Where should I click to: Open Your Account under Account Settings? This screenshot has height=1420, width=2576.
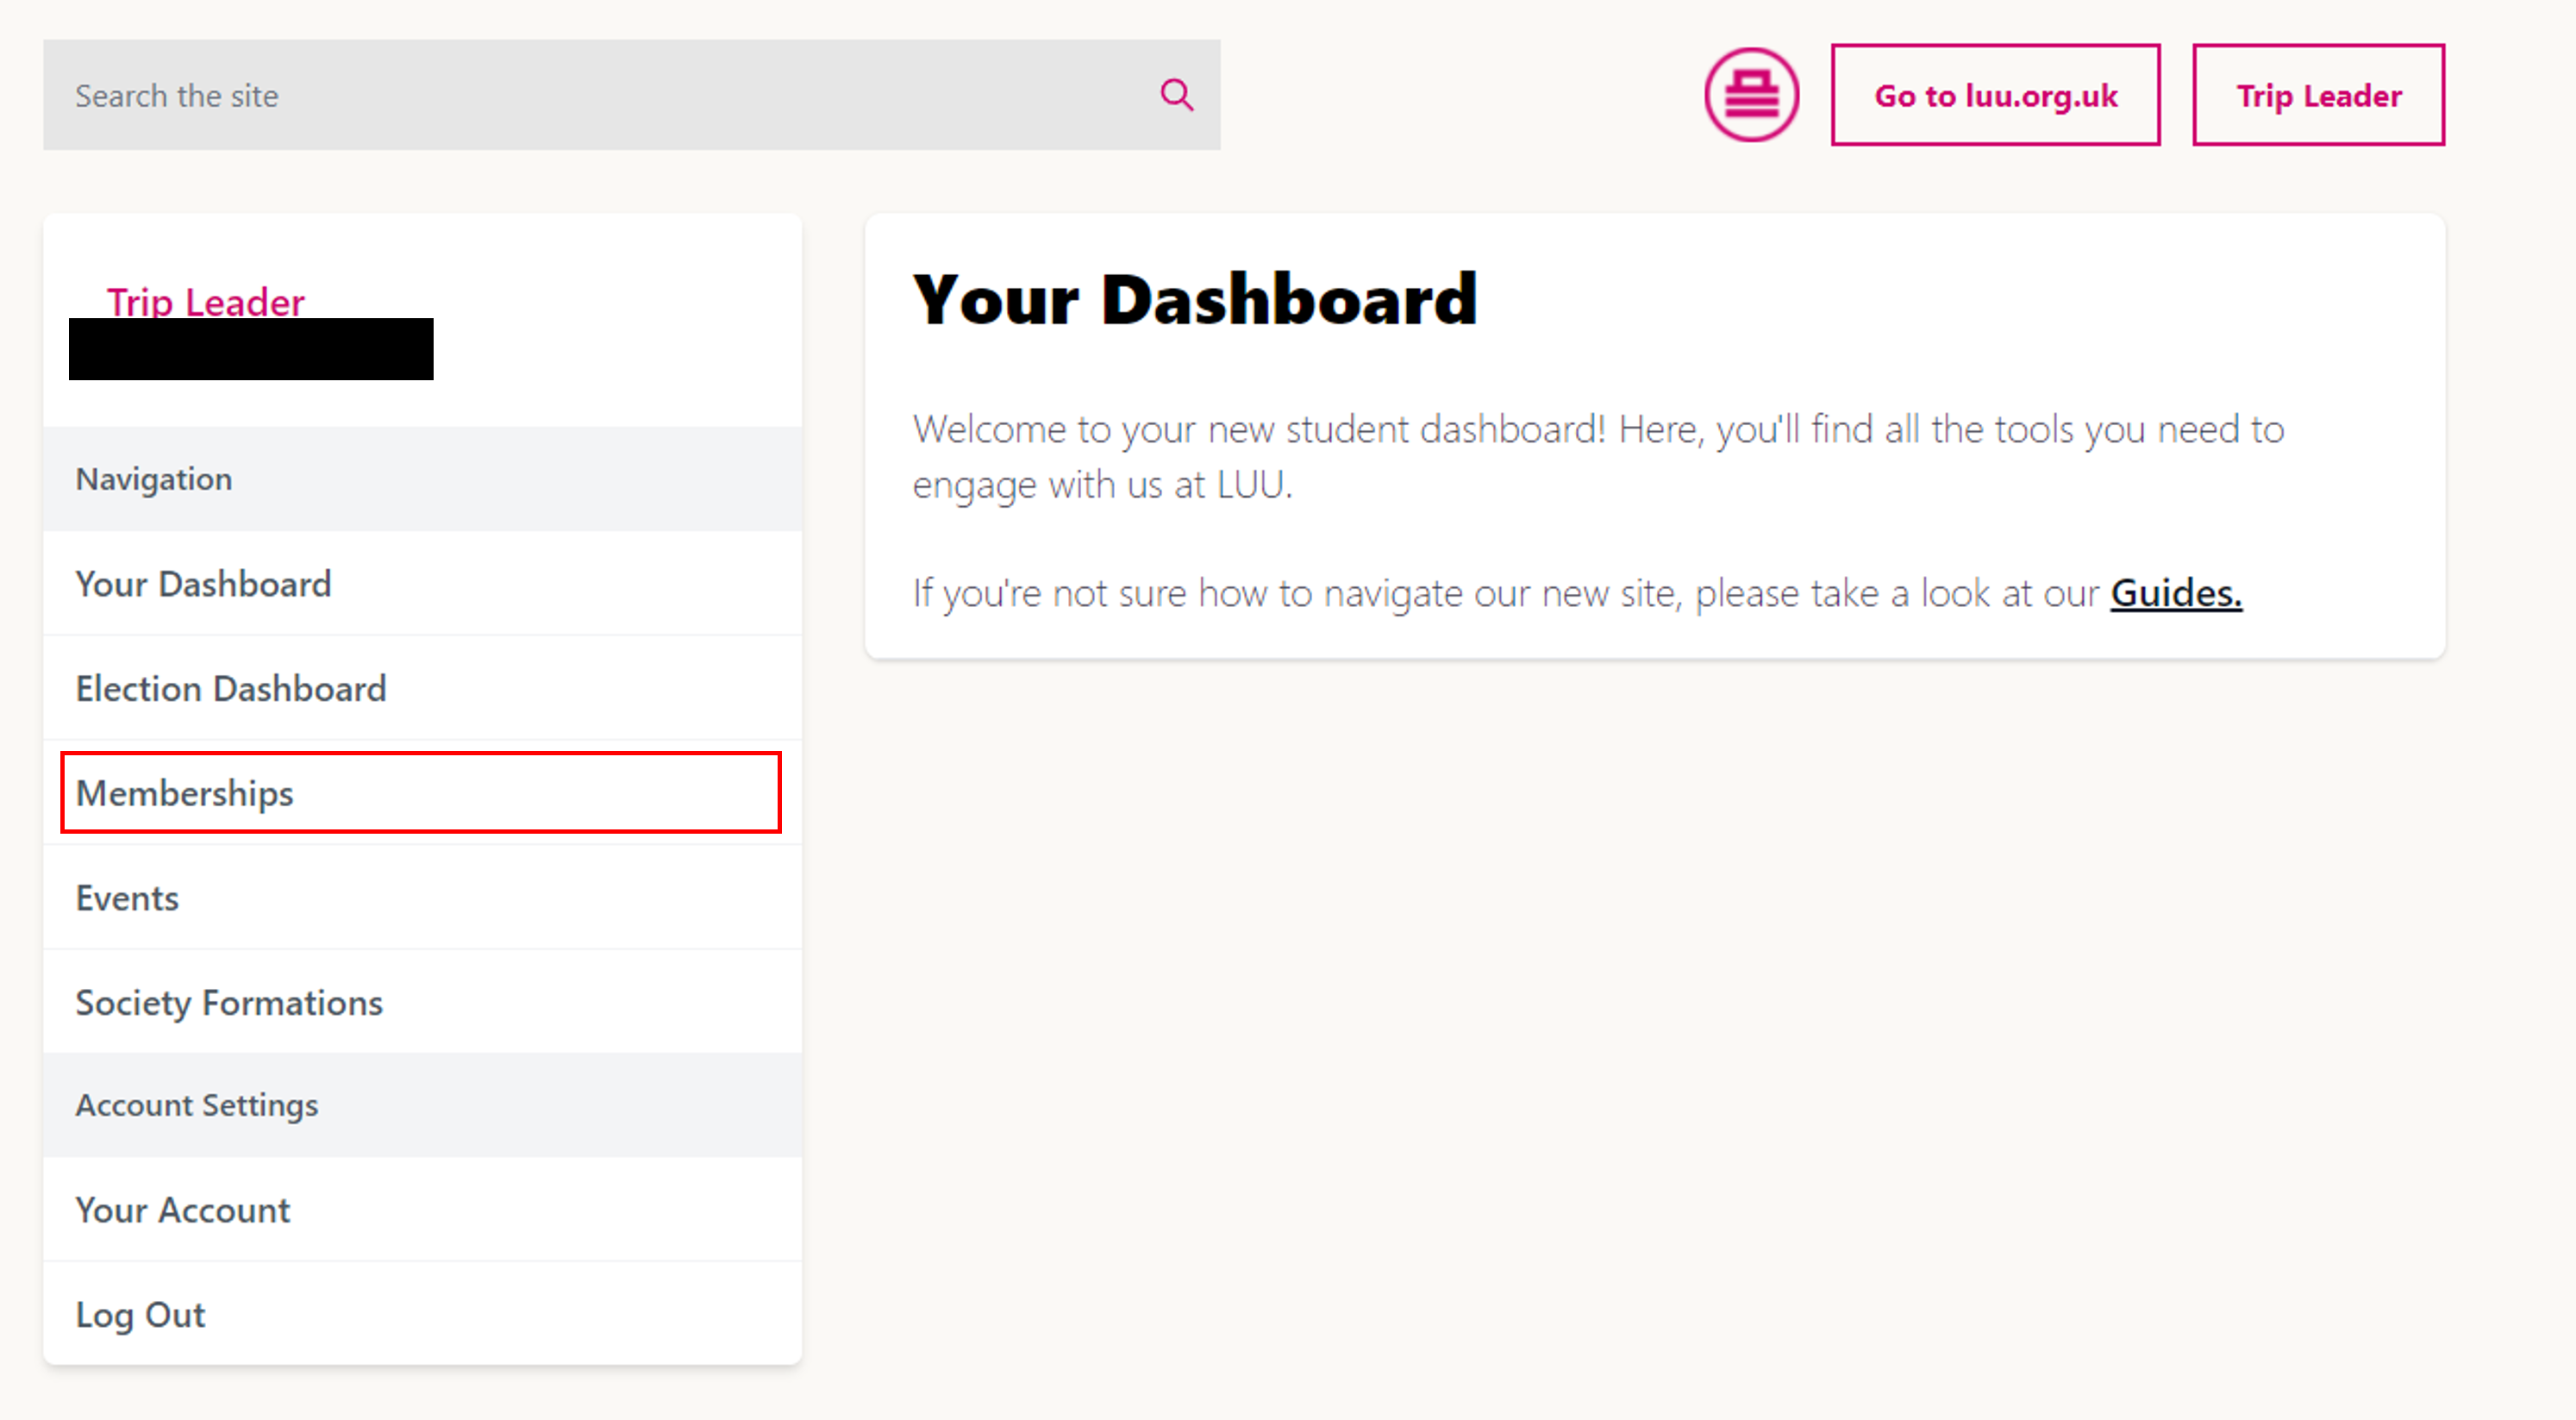pyautogui.click(x=422, y=1210)
